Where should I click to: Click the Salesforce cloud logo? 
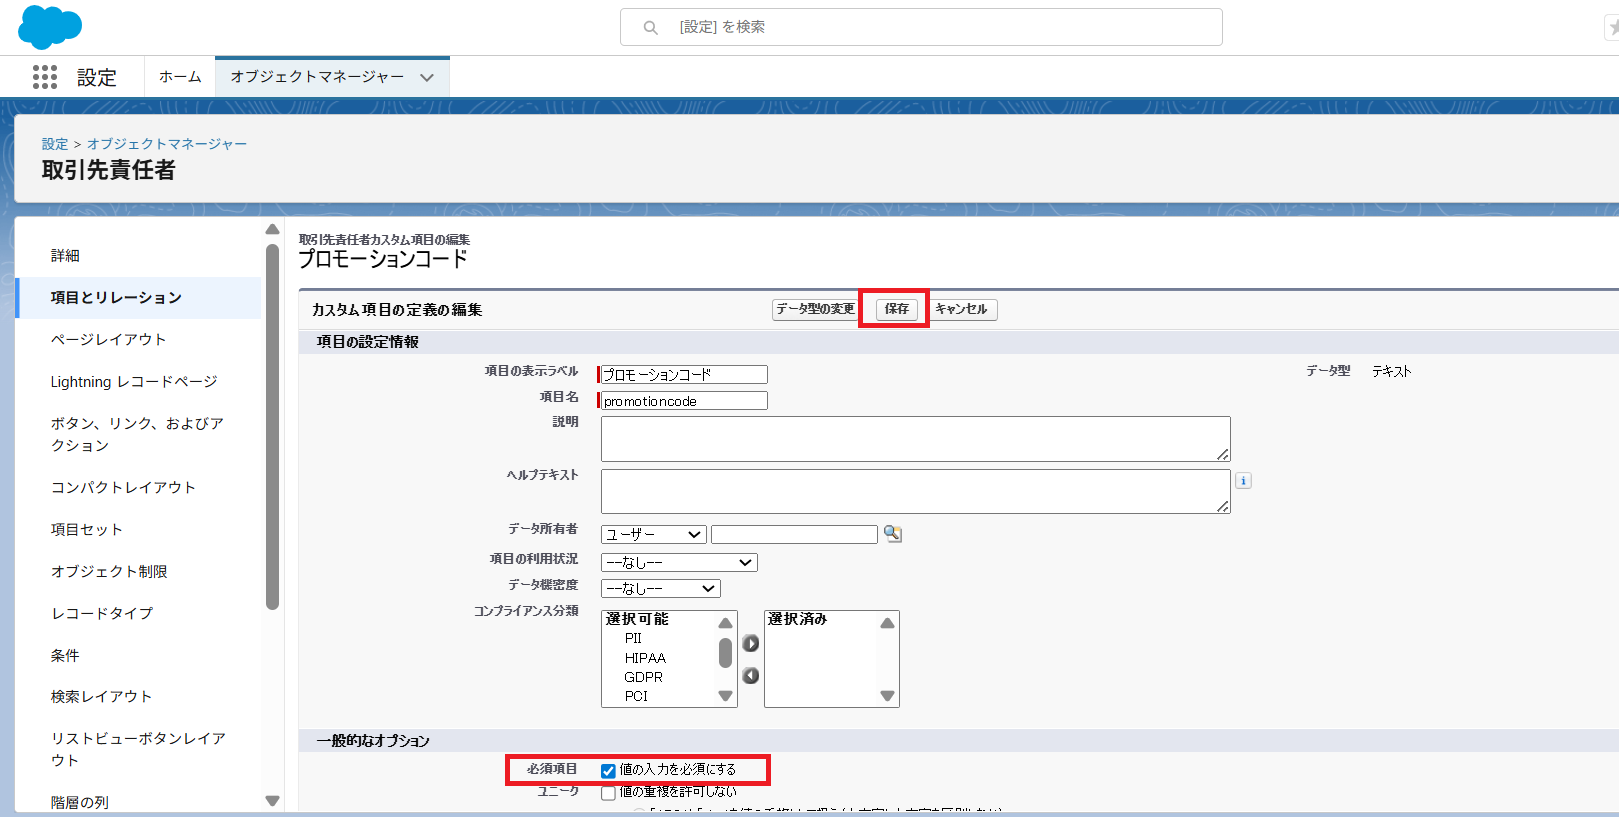point(49,27)
